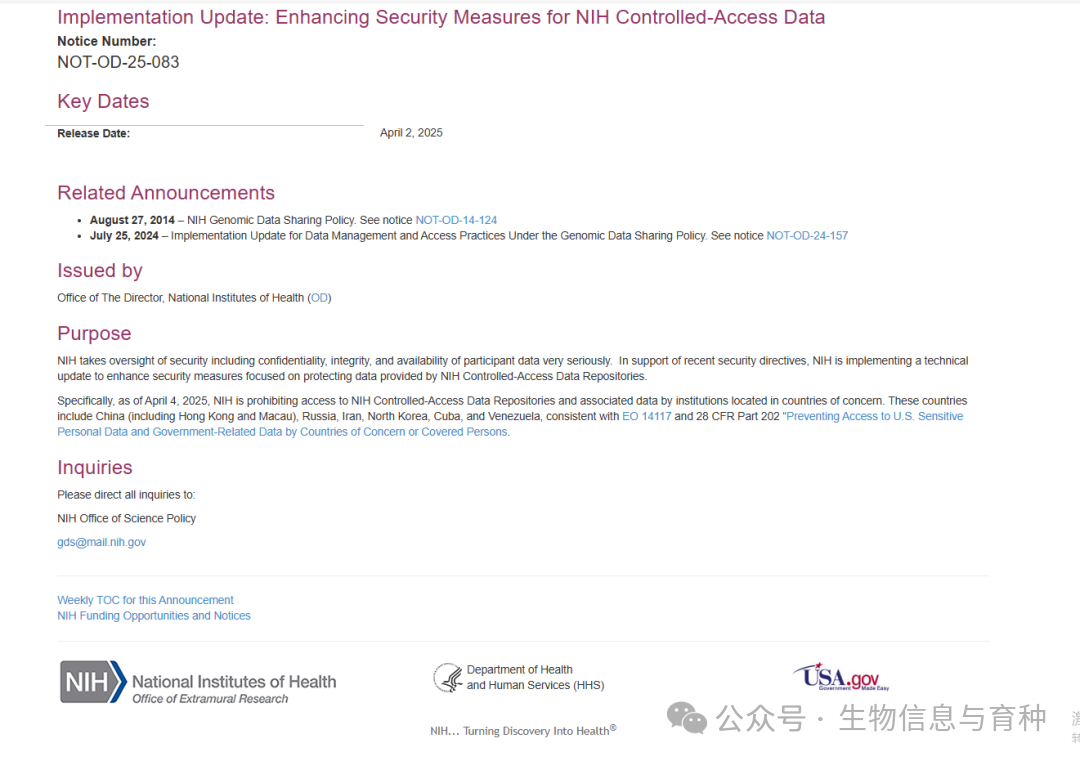Open notice NOT-OD-24-157 link

807,236
